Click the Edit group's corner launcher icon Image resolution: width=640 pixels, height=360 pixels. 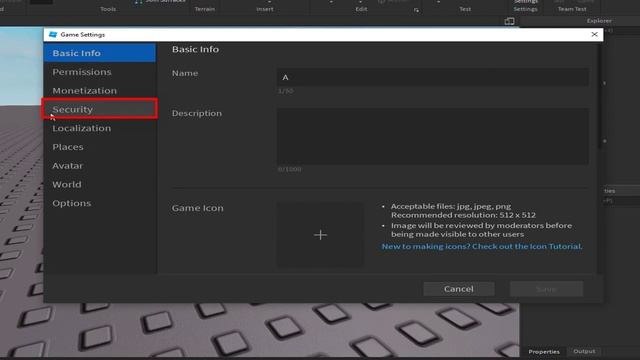coord(416,10)
